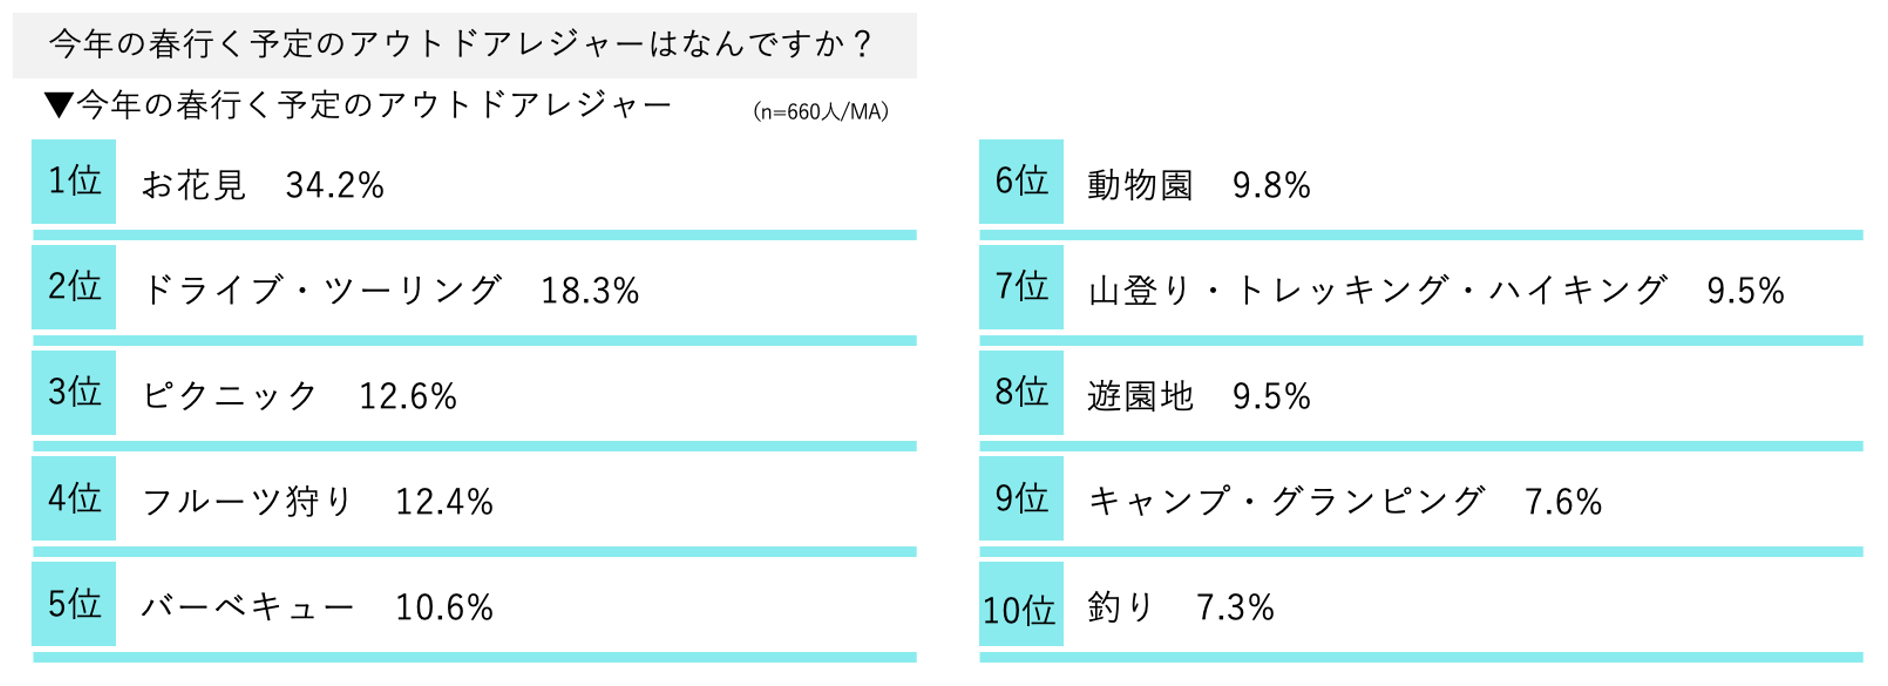Click the 6位 rank badge
This screenshot has height=686, width=1888.
coord(1021,181)
